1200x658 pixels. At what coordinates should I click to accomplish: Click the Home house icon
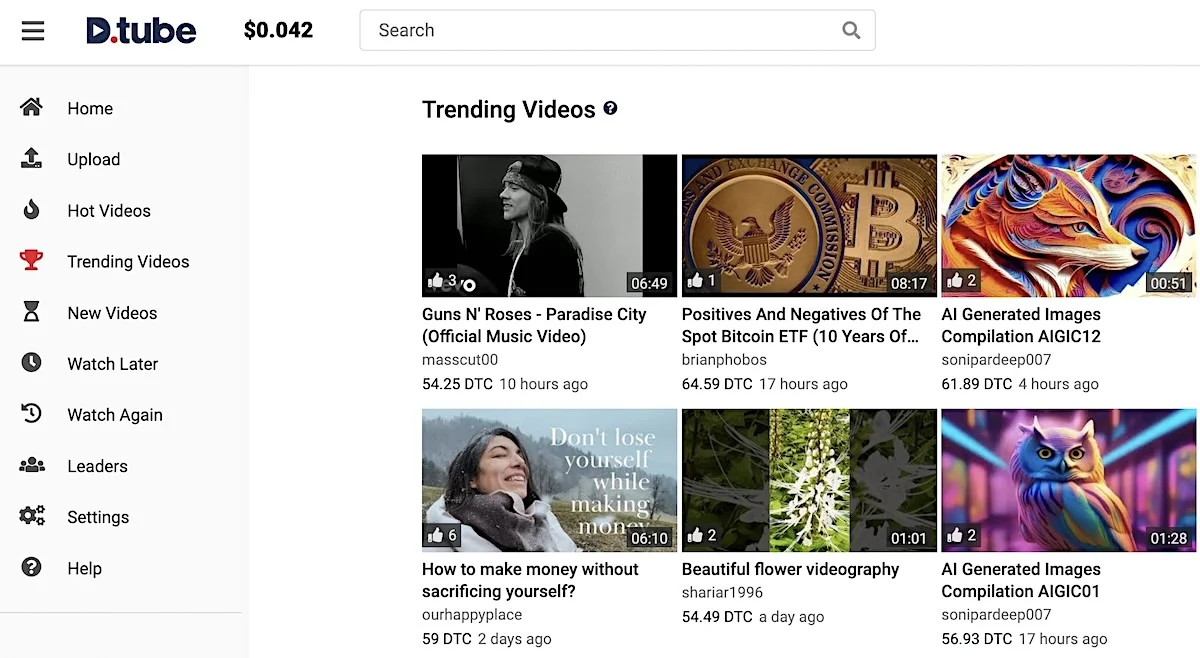tap(31, 107)
